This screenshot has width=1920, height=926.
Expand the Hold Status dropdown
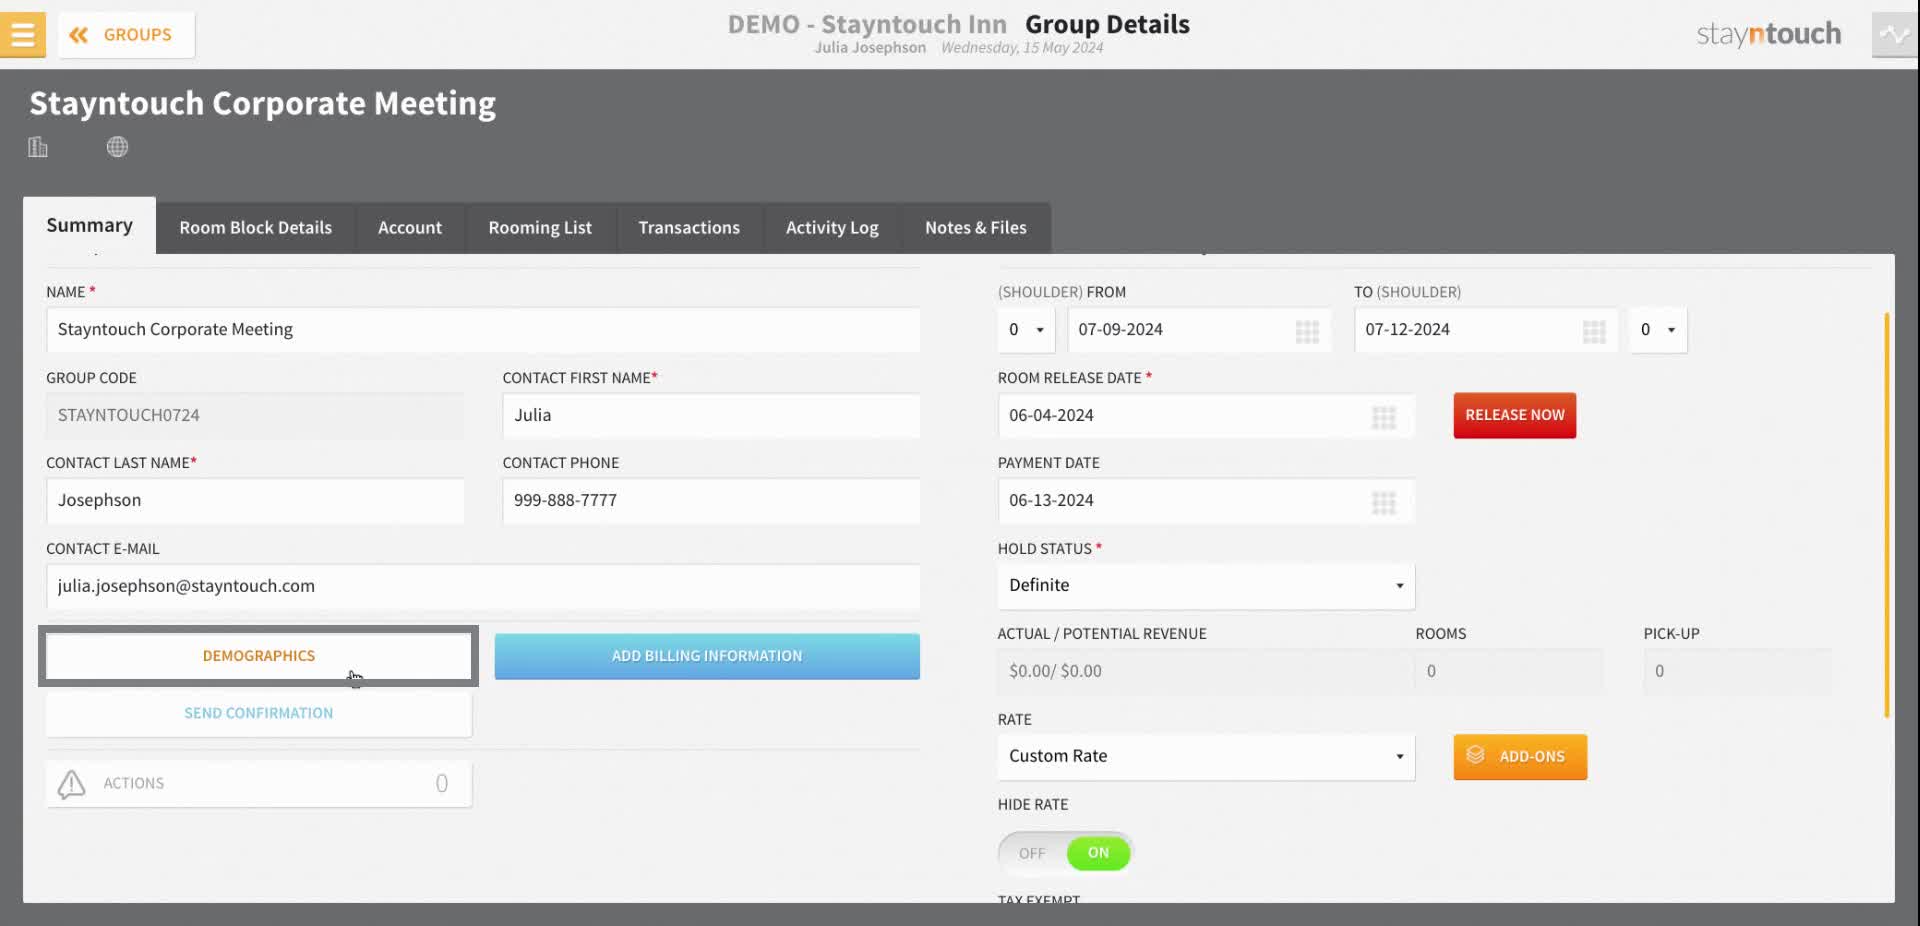point(1206,586)
